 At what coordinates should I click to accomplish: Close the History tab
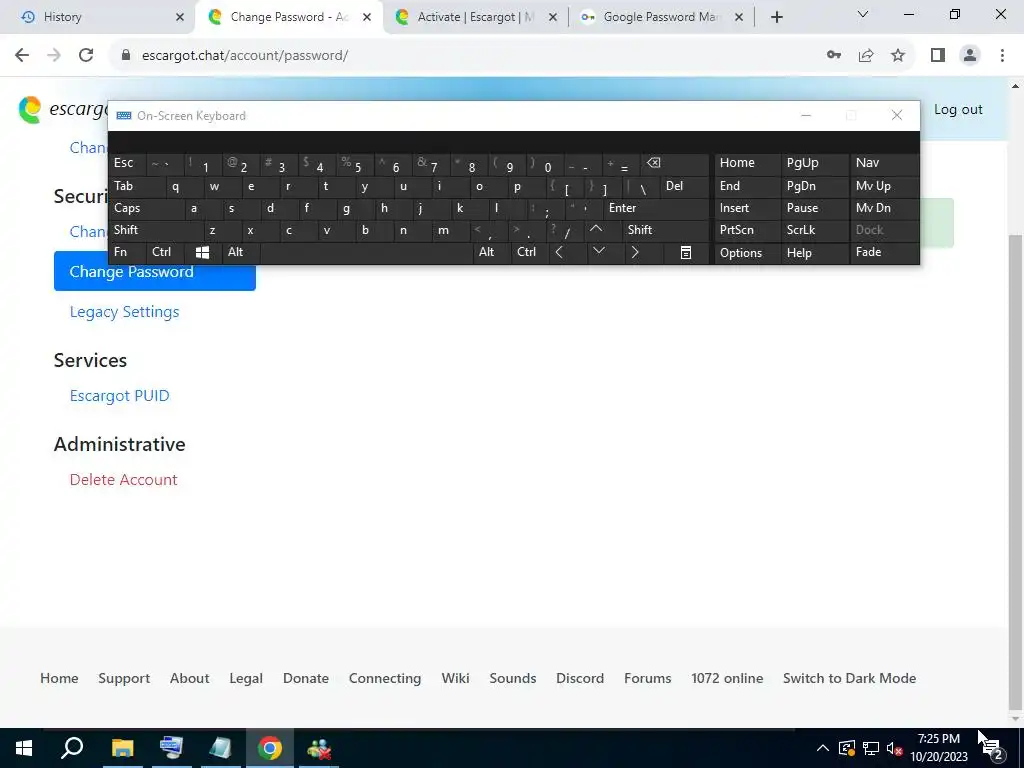180,17
